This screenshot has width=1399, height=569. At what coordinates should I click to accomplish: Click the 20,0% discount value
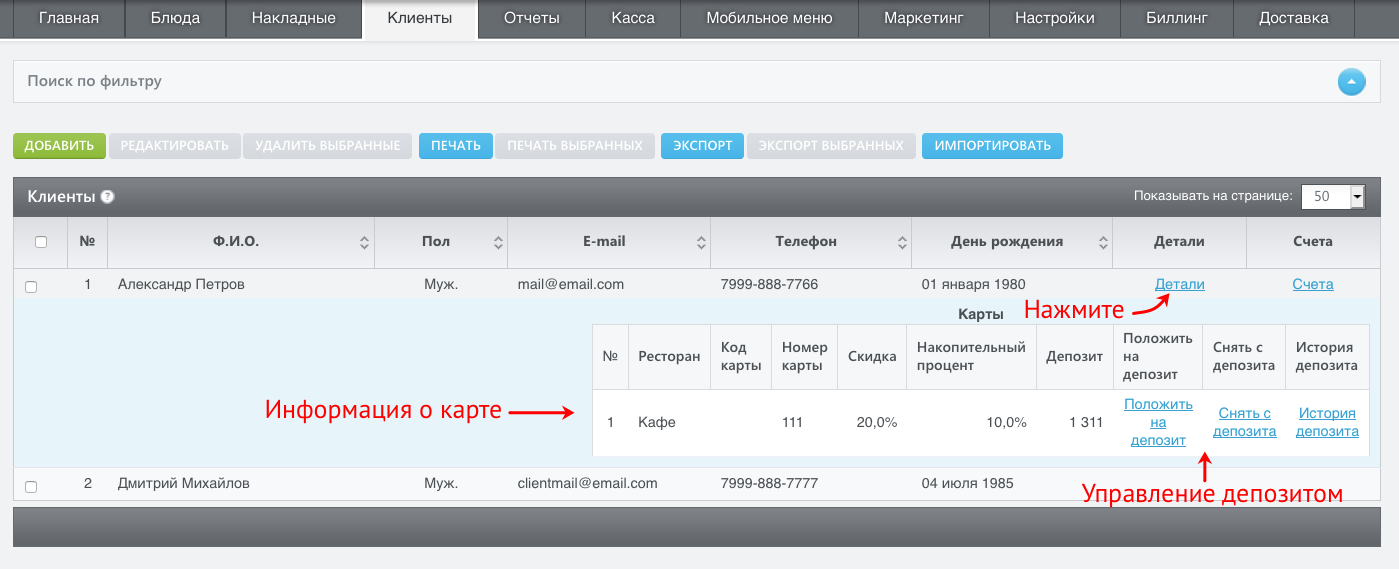tap(877, 422)
